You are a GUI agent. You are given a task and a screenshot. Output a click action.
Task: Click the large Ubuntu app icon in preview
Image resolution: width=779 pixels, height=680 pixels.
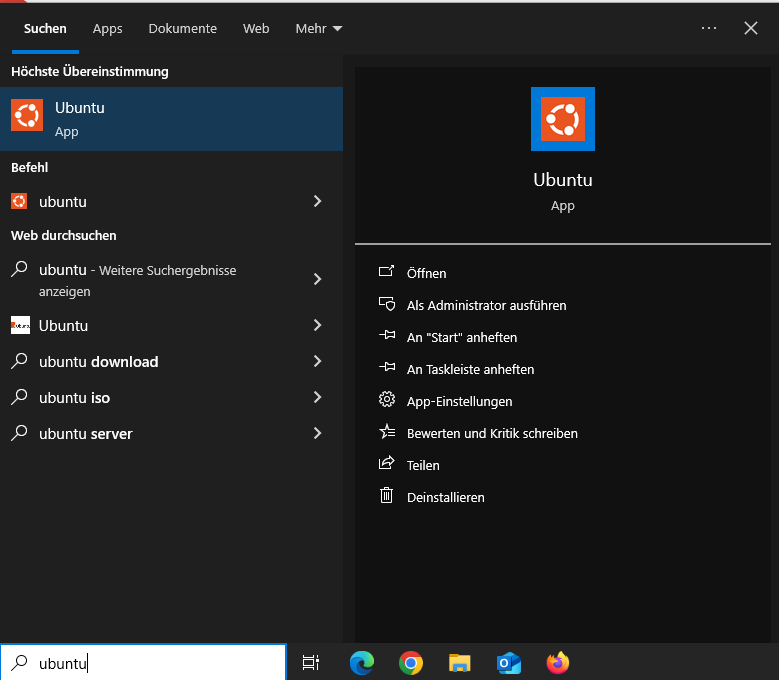[x=563, y=119]
